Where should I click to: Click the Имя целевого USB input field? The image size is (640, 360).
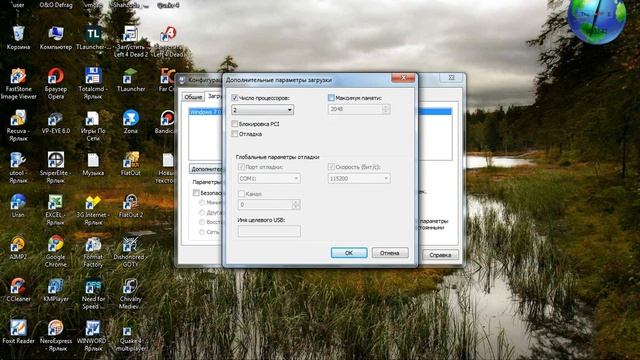(269, 231)
